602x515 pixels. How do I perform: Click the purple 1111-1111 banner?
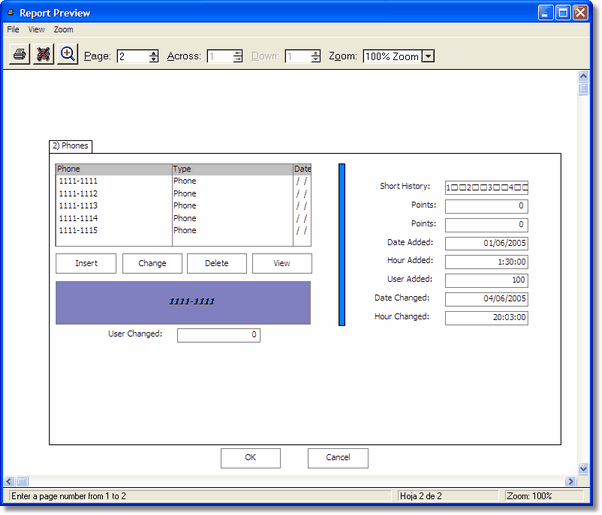click(x=183, y=303)
